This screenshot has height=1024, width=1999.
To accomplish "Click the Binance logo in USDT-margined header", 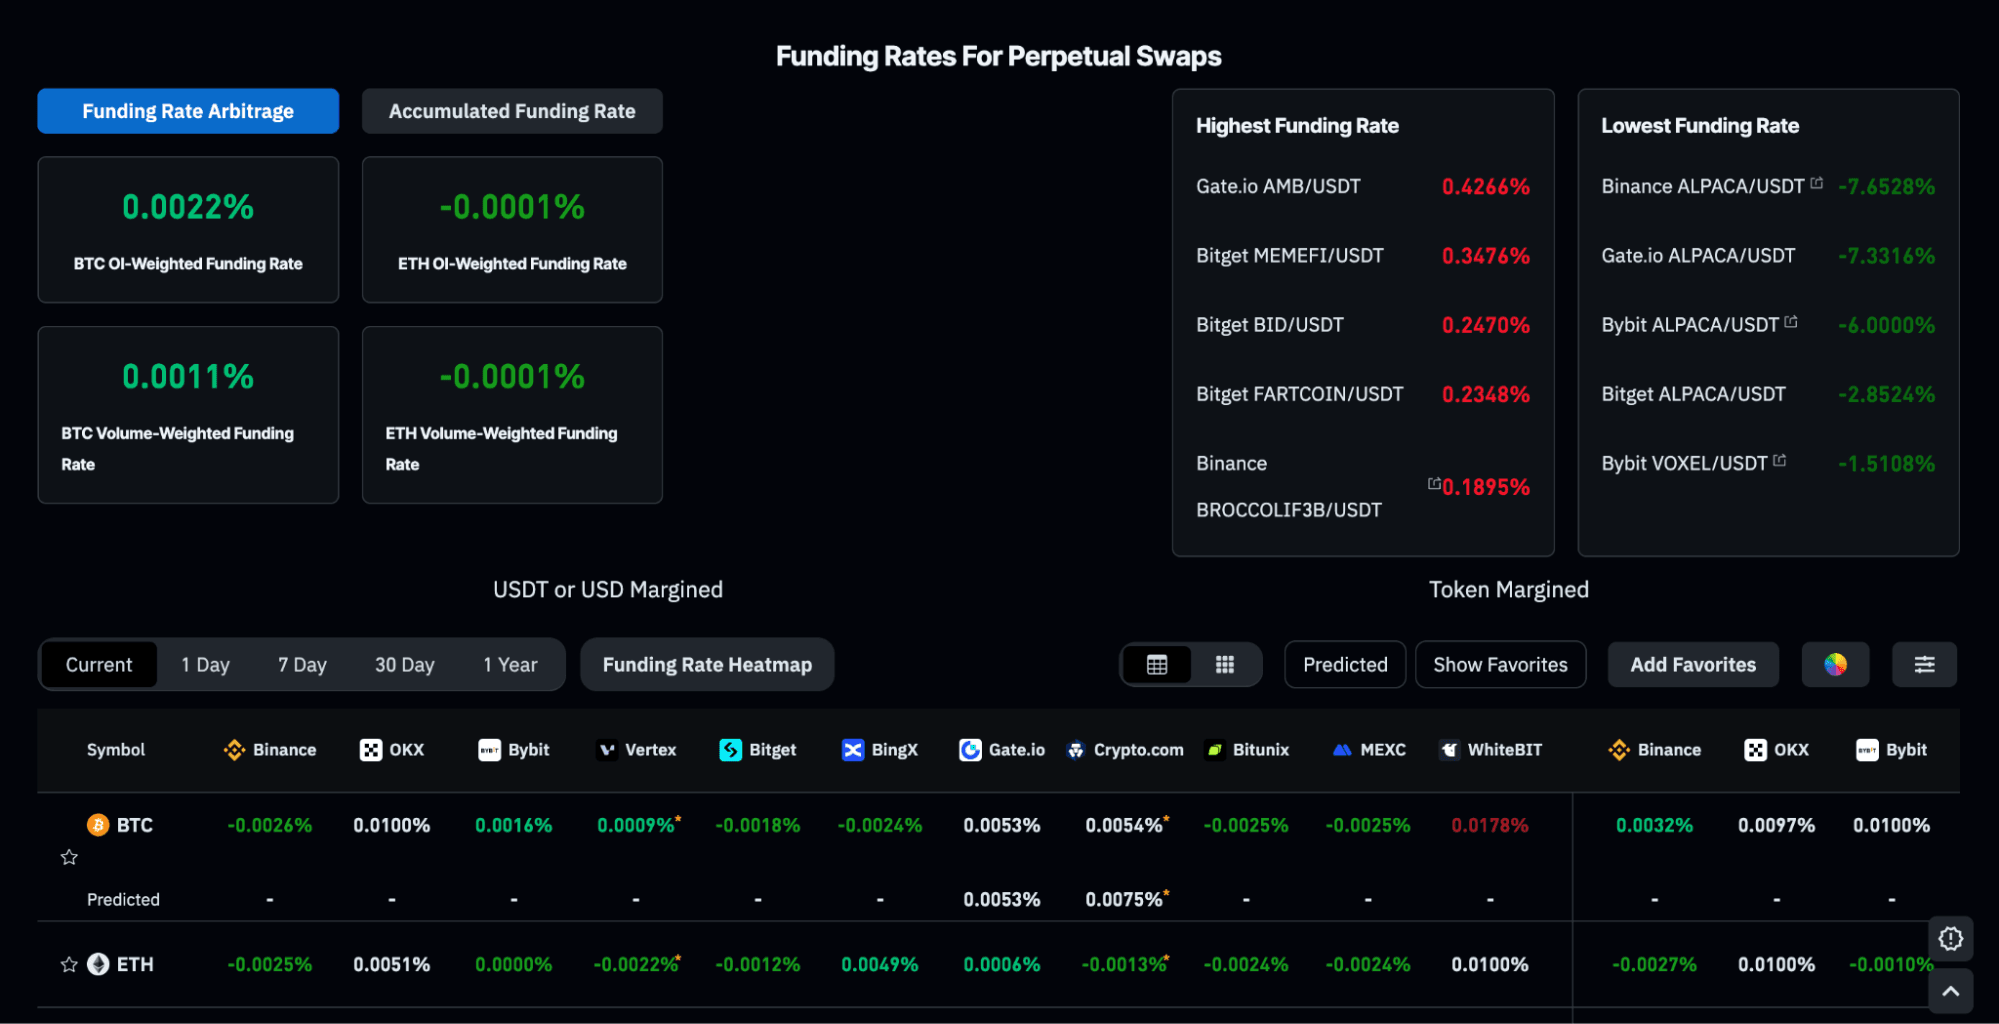I will [234, 750].
